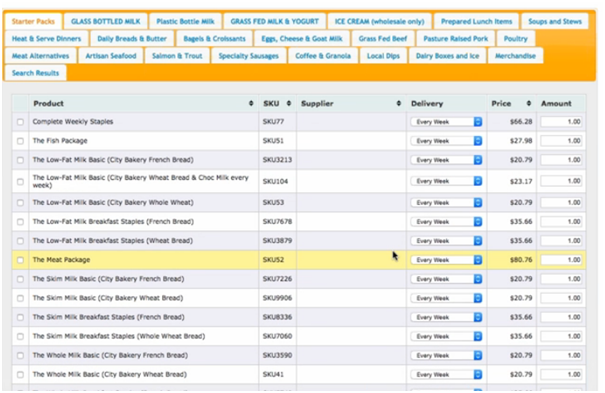Switch to Artisan Seafood tab
Screen dimensions: 605x393
tap(111, 56)
